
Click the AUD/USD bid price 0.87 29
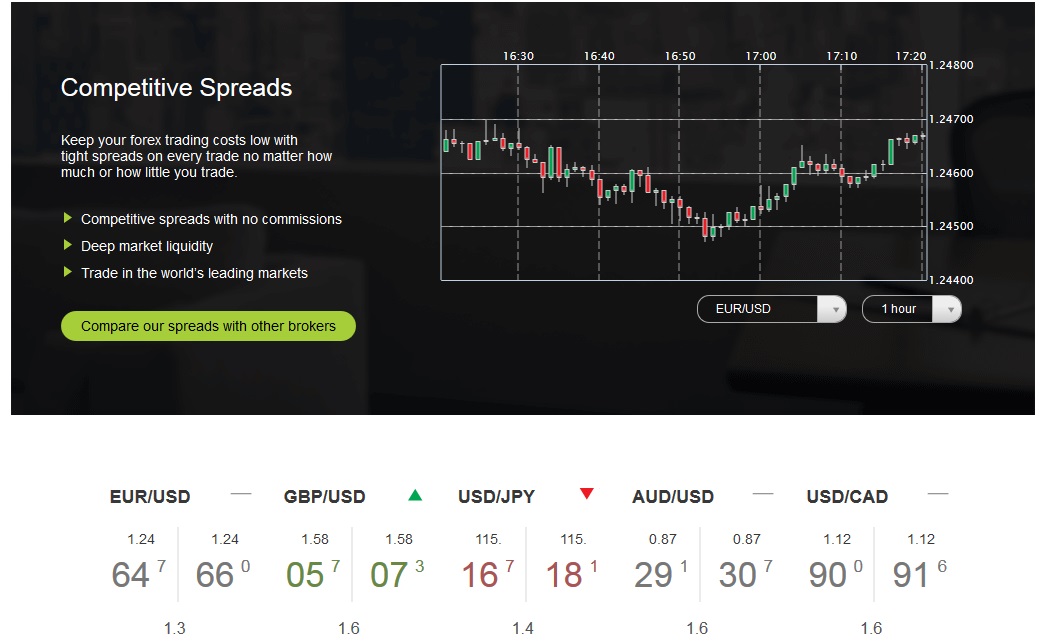coord(662,562)
